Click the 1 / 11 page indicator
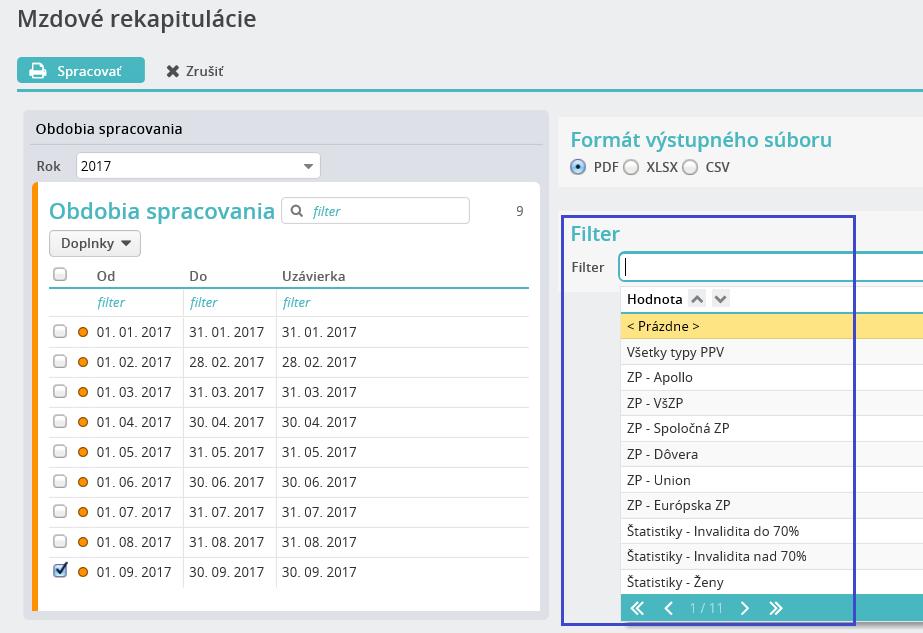This screenshot has width=923, height=633. (706, 608)
